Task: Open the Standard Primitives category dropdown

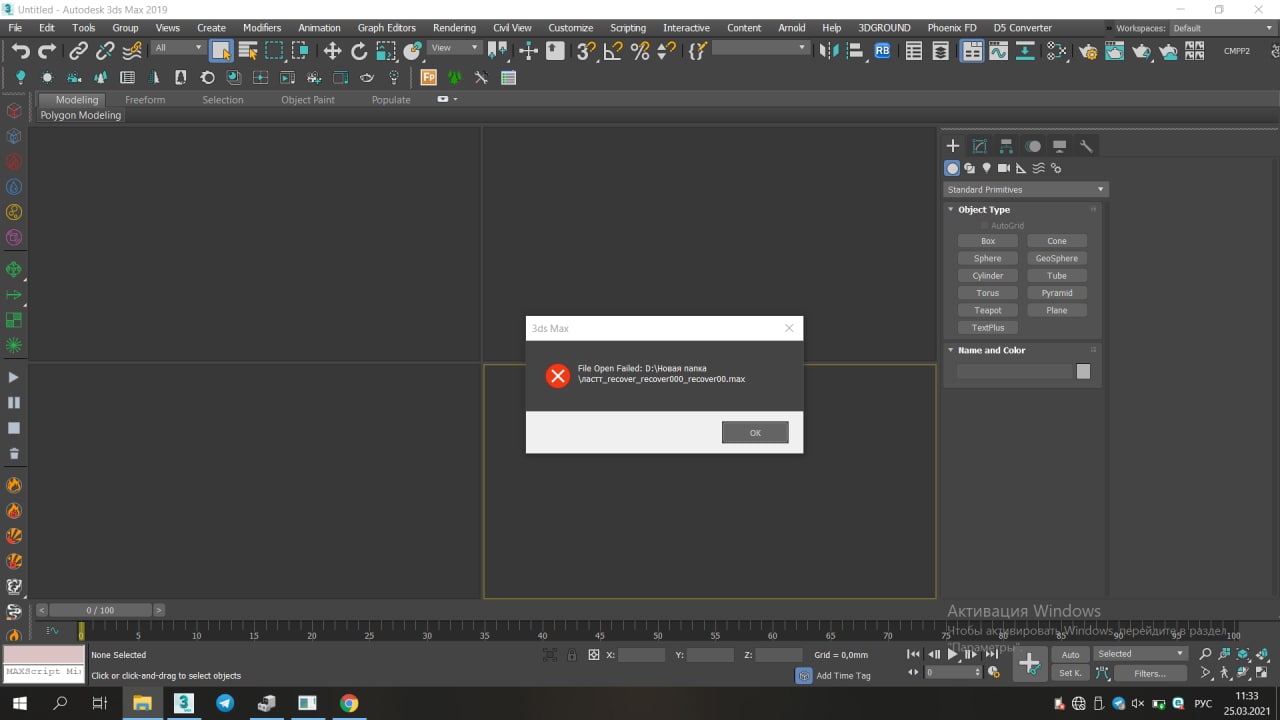Action: coord(1026,190)
